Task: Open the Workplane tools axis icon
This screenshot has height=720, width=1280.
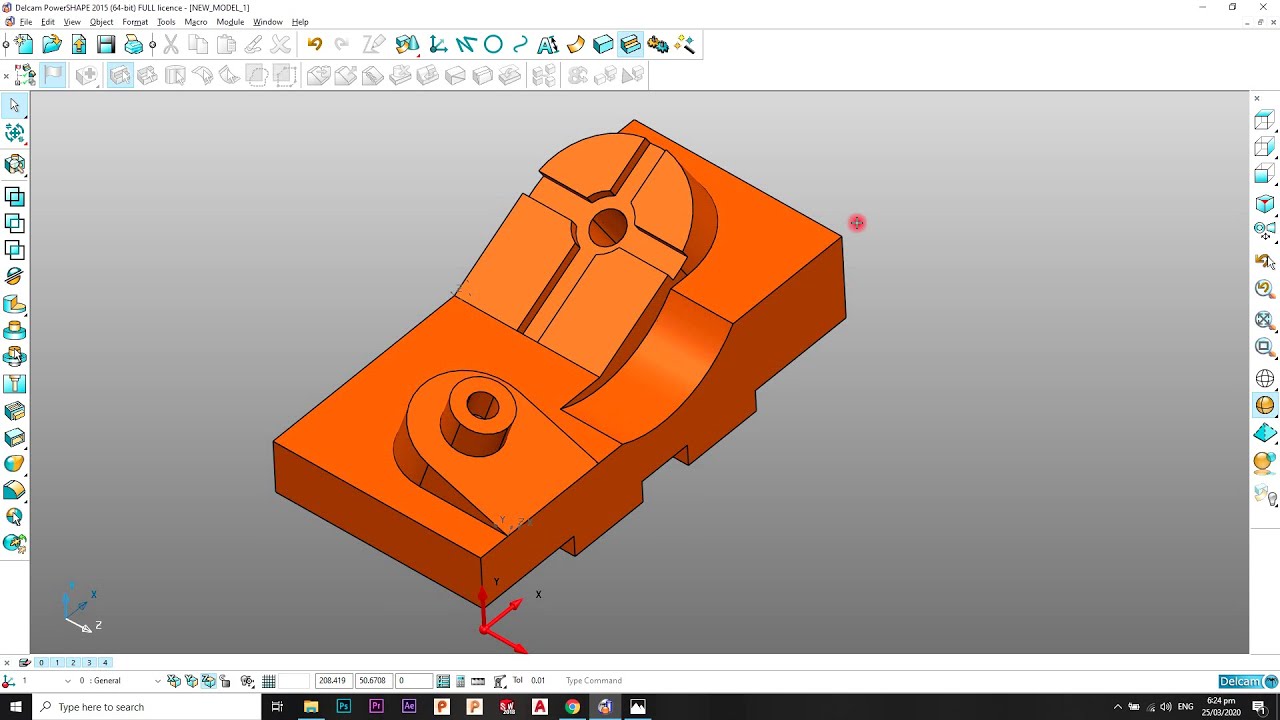Action: coord(438,44)
